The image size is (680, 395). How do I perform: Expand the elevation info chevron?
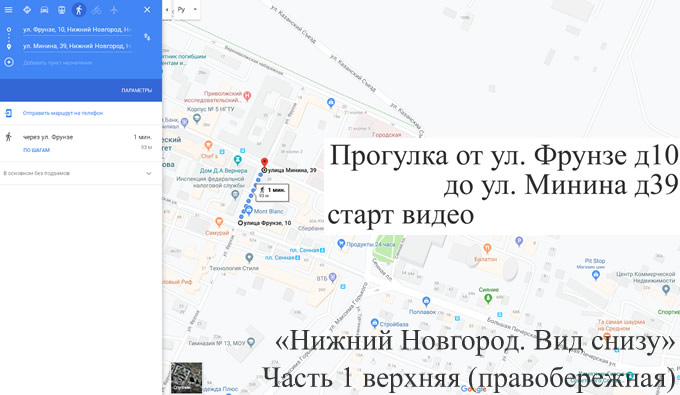point(149,173)
